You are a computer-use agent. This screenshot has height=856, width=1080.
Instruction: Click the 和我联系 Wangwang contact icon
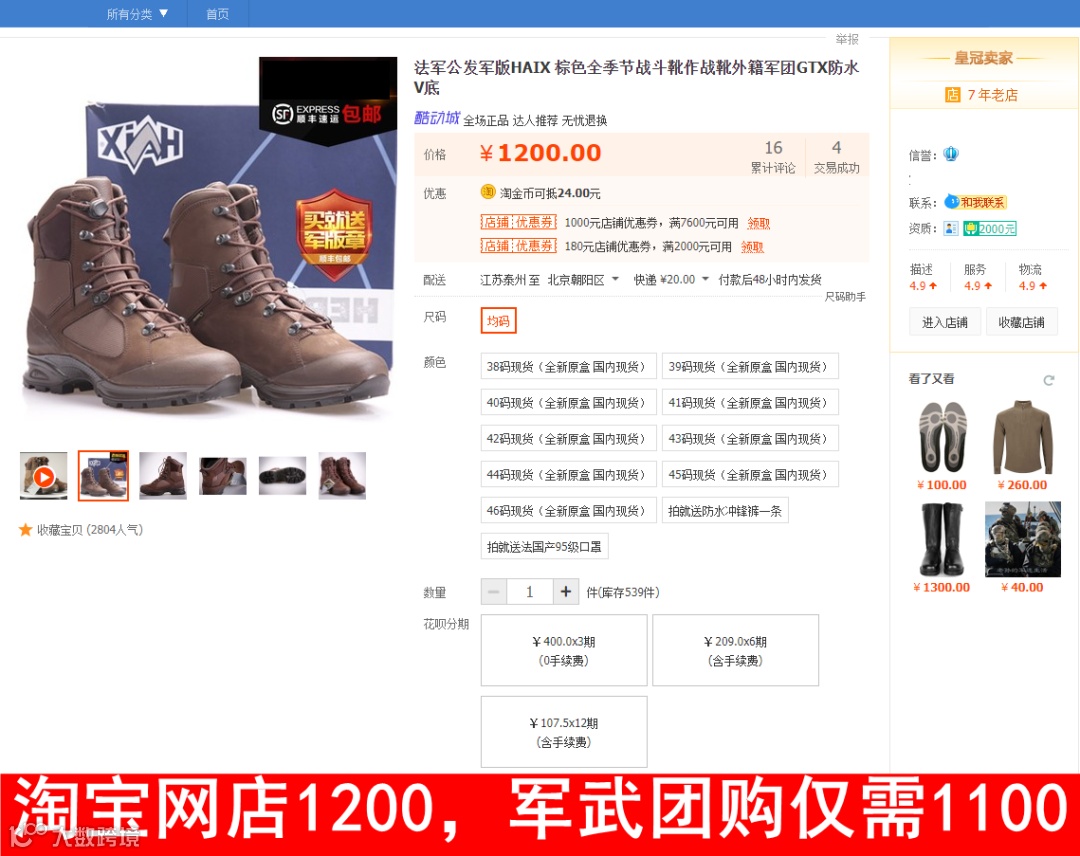(x=976, y=202)
